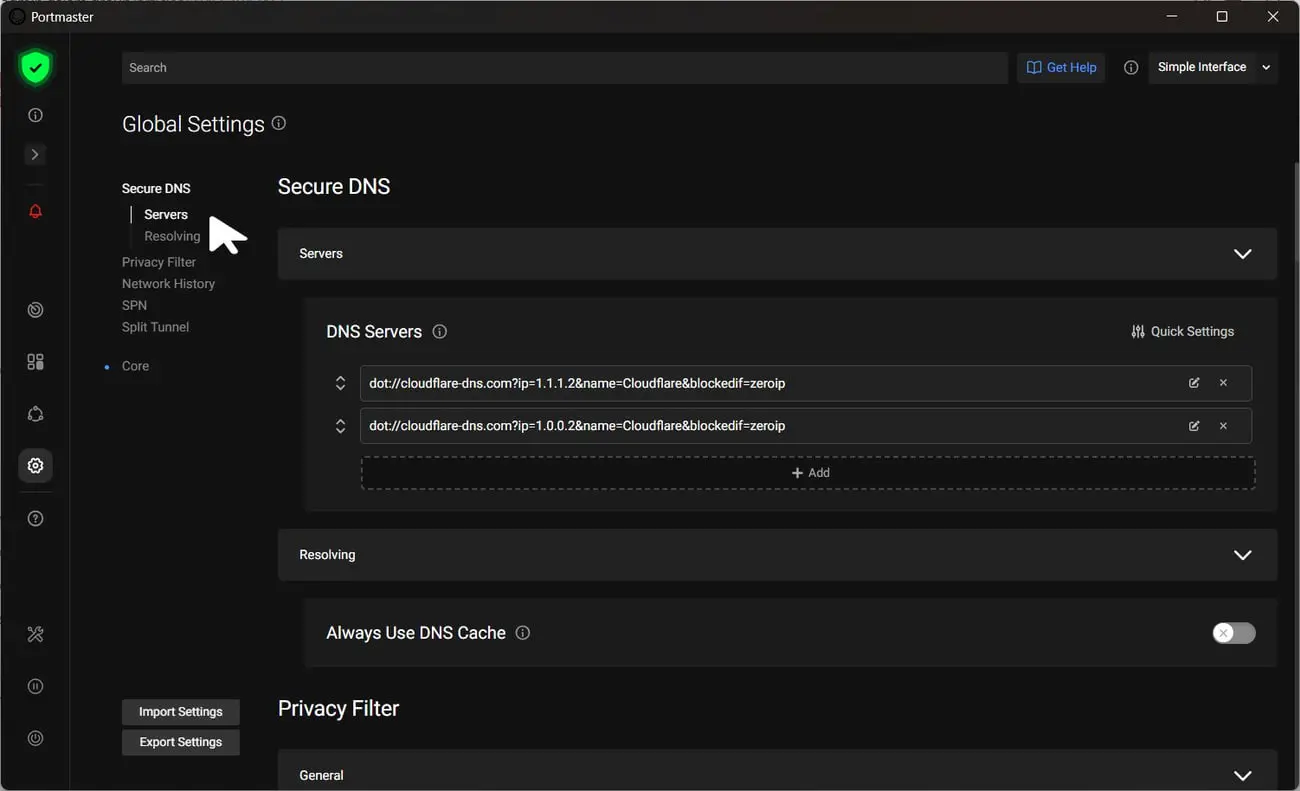Viewport: 1300px width, 791px height.
Task: Open the SPN network nodes icon
Action: coord(35,414)
